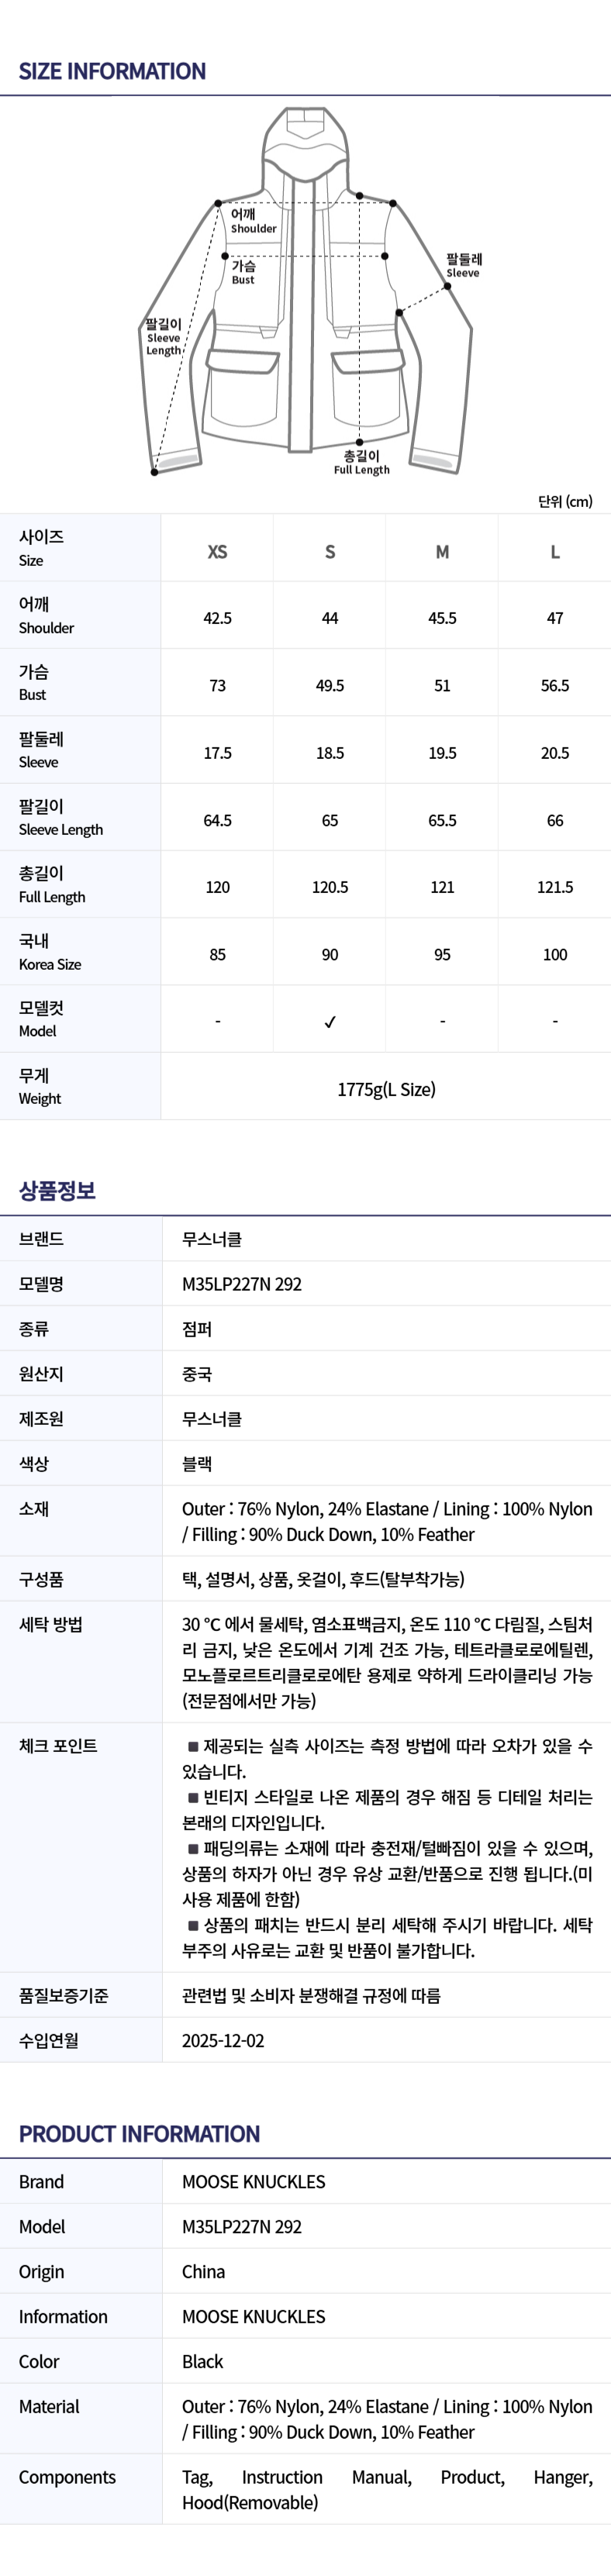Click the Korea Size value 100
611x2576 pixels.
point(555,954)
